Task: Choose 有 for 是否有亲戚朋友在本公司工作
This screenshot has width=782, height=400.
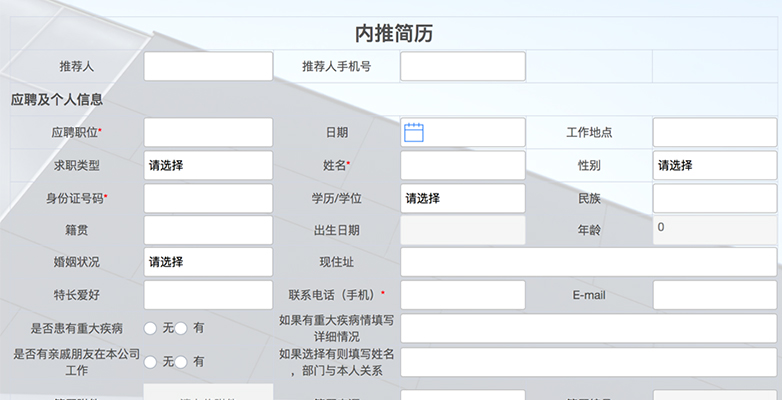Action: coord(182,361)
